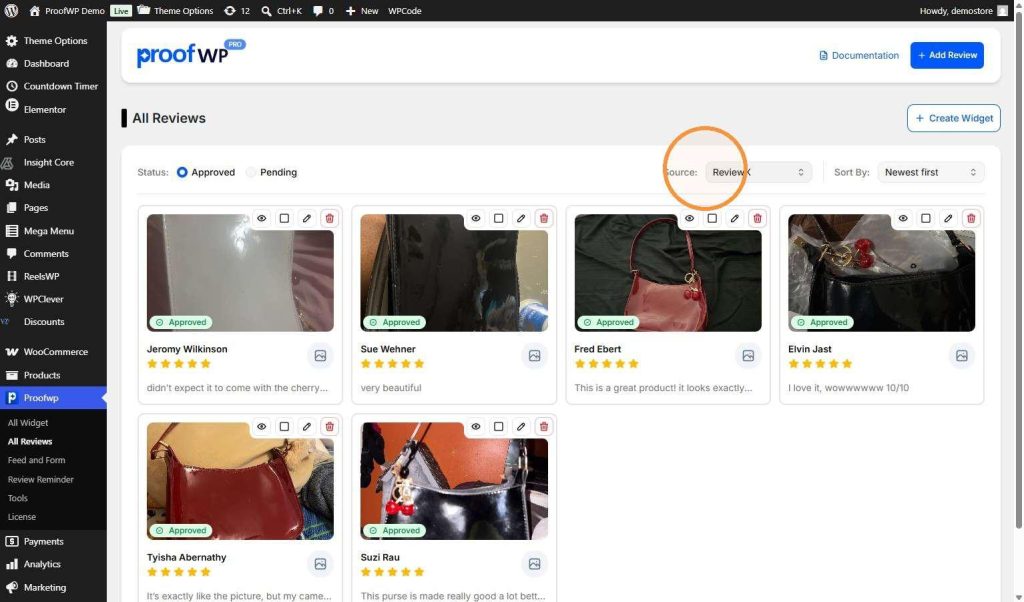
Task: Open the New content menu
Action: tap(362, 10)
